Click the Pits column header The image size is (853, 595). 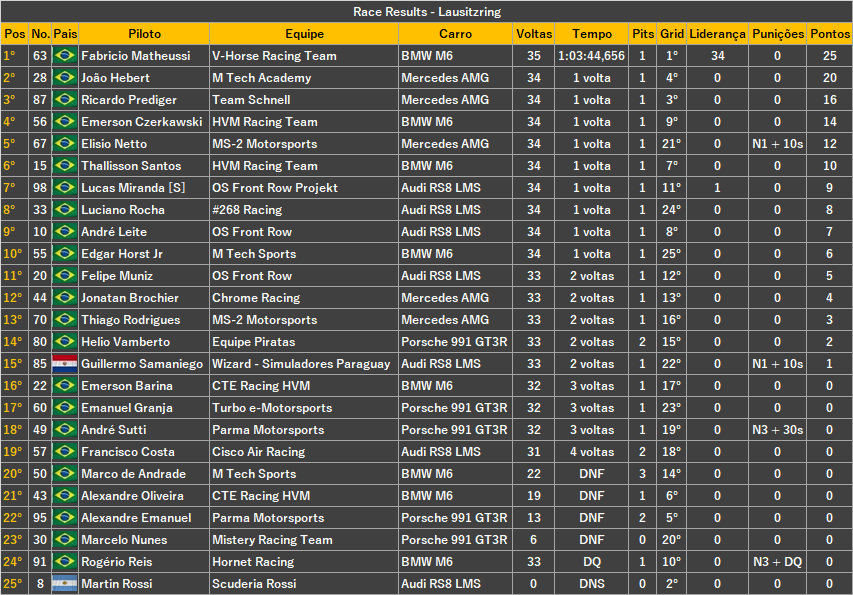point(642,34)
